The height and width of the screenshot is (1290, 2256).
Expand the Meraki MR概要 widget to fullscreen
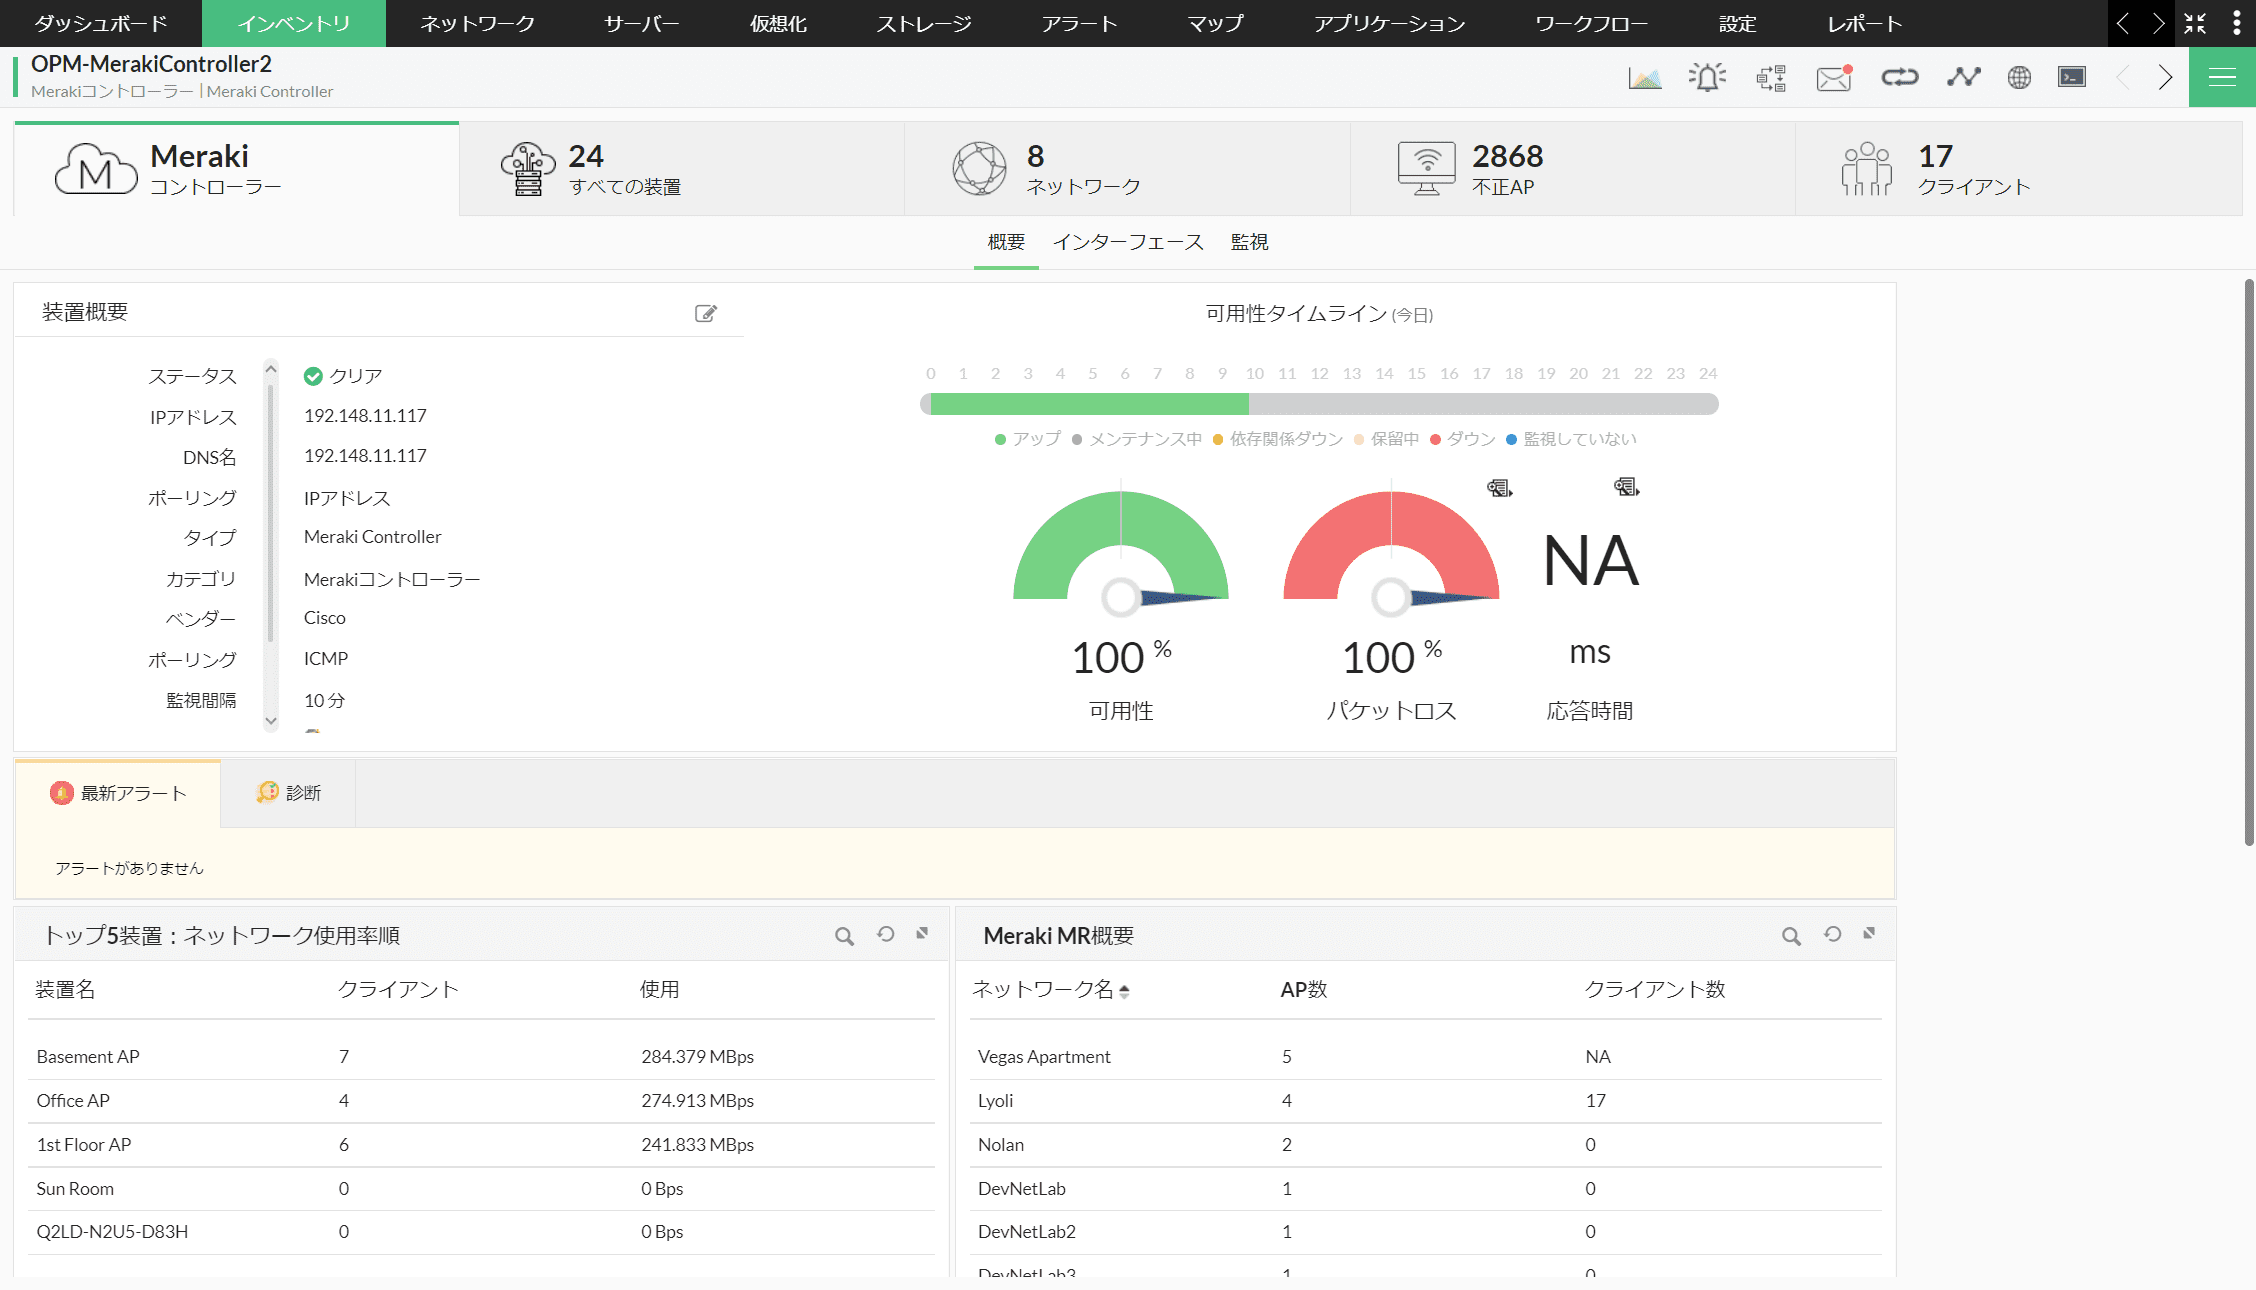point(1868,935)
